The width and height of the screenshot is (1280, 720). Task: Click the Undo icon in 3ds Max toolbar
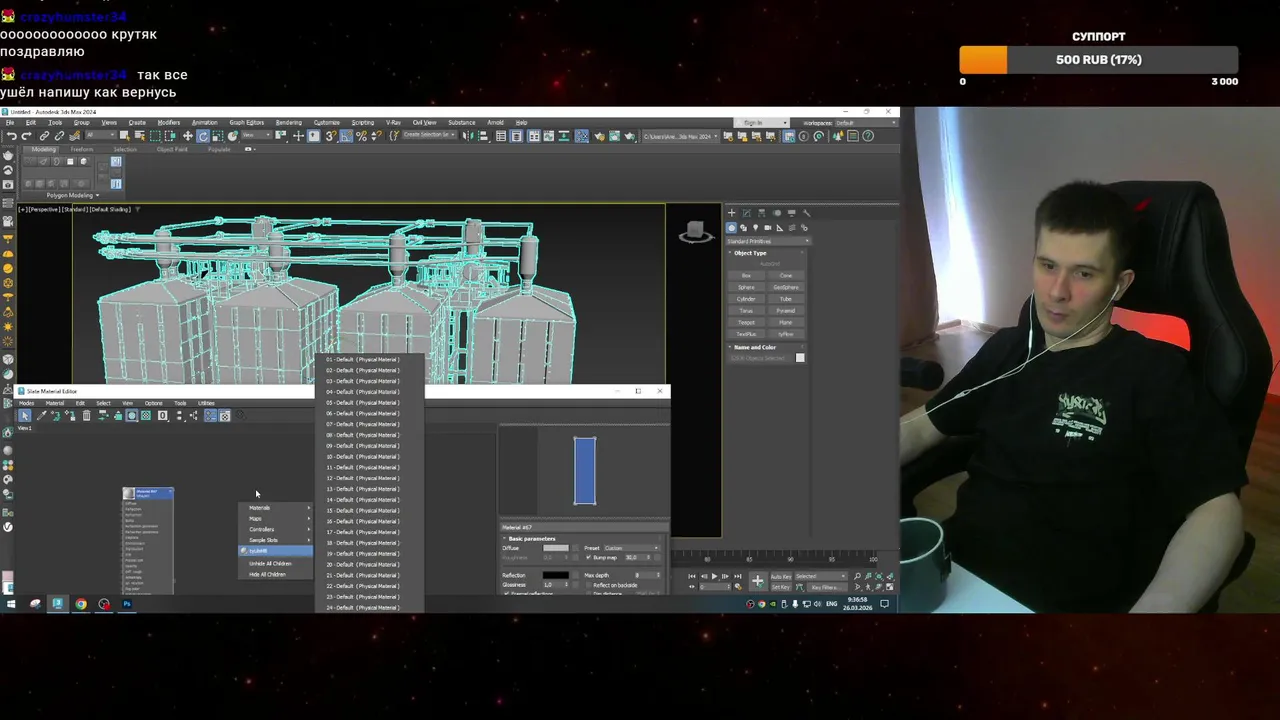12,136
